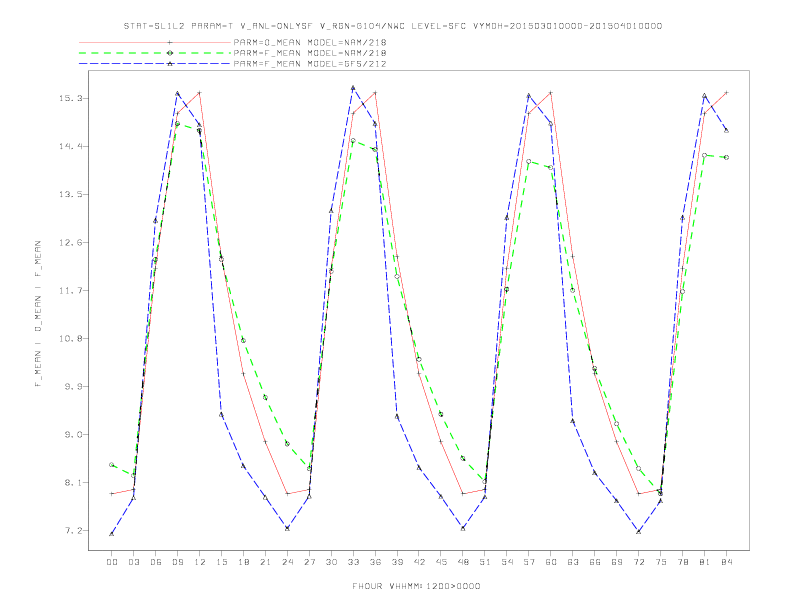Click x-axis forecast hour label 45

tap(441, 562)
